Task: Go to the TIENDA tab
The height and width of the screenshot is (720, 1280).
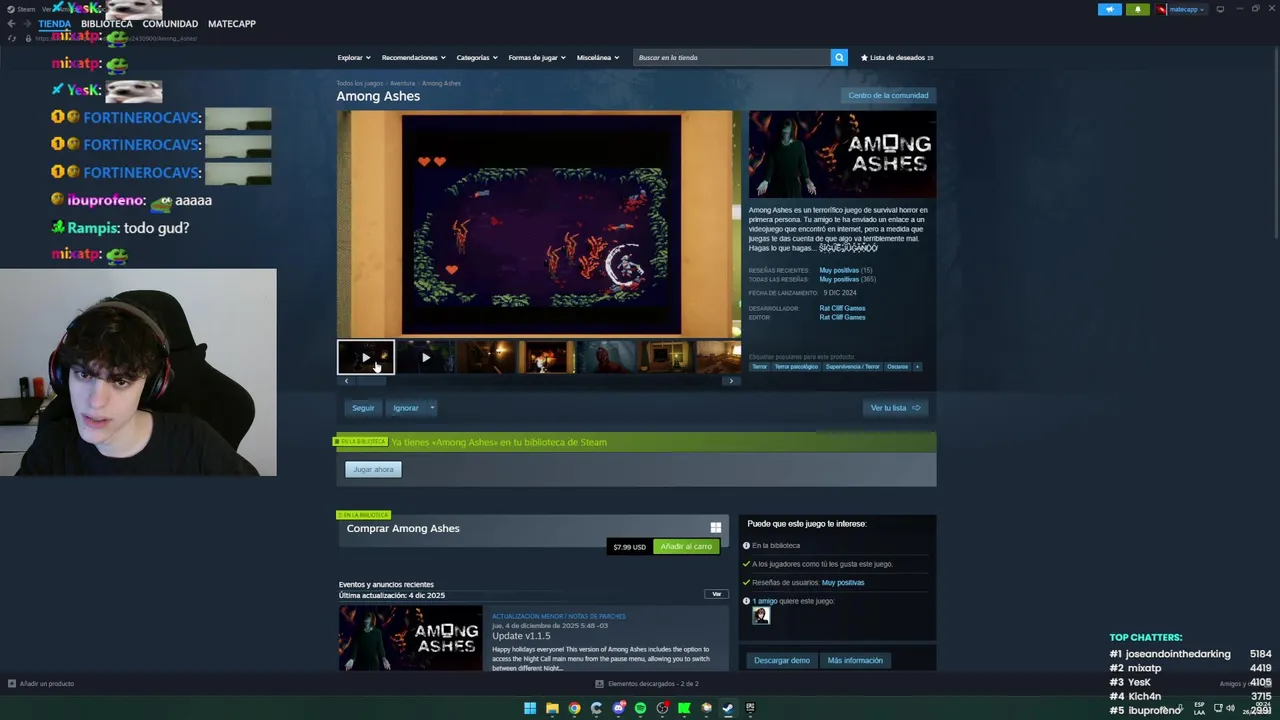Action: [54, 23]
